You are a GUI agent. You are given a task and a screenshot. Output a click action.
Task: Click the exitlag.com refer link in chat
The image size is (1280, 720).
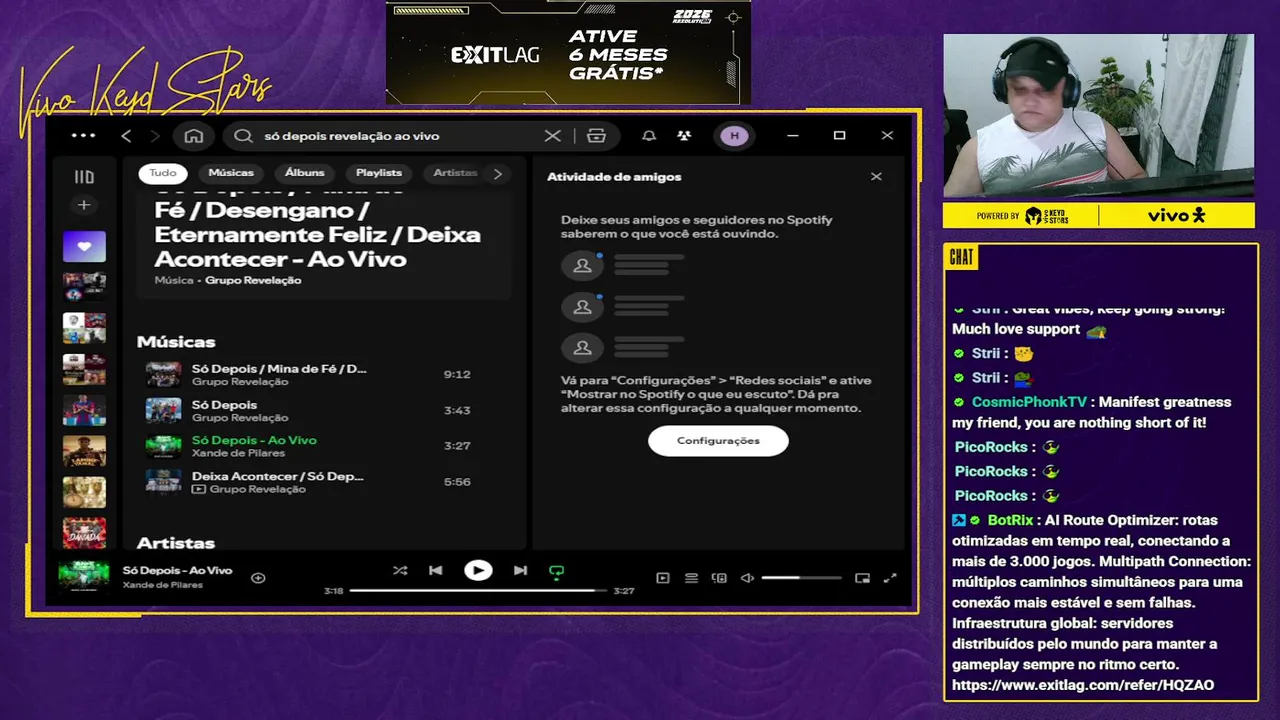(x=1083, y=685)
